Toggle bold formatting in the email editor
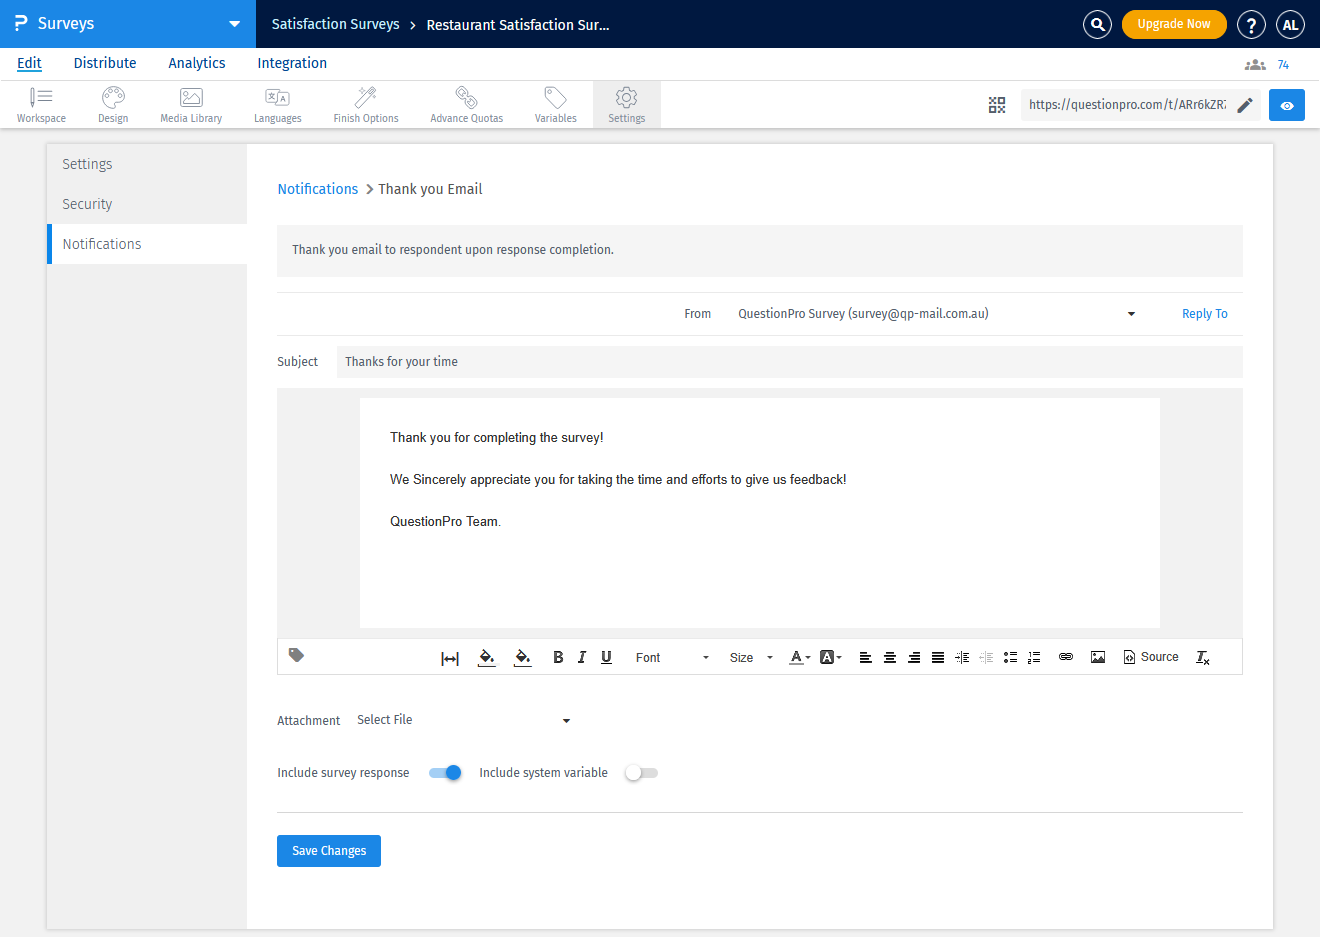Viewport: 1320px width, 937px height. tap(558, 657)
